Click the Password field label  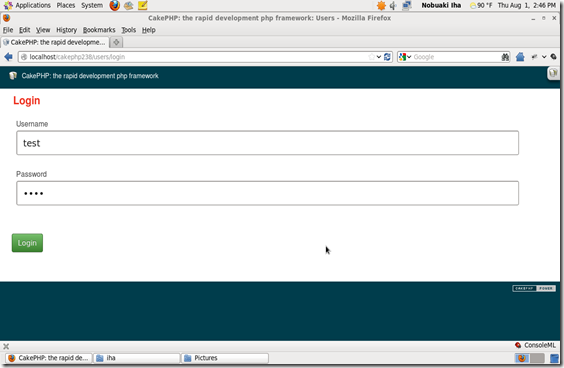(x=31, y=174)
